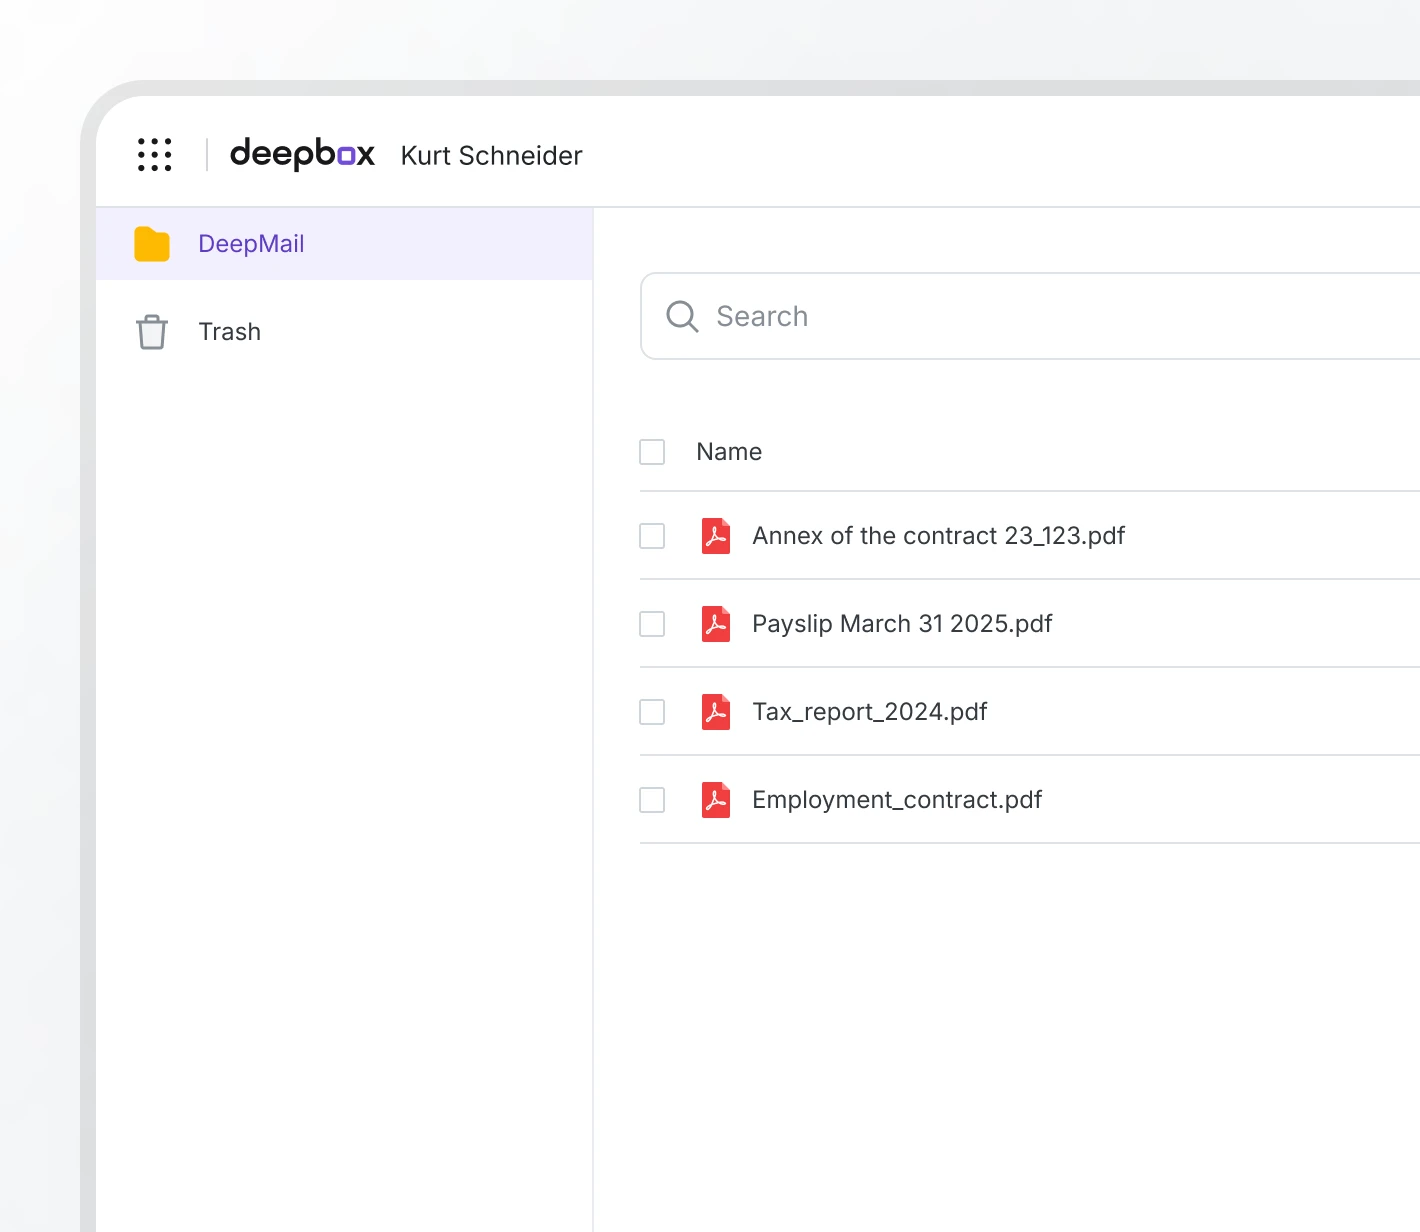Click PDF icon beside Tax_report_2024
This screenshot has height=1232, width=1420.
coord(716,712)
